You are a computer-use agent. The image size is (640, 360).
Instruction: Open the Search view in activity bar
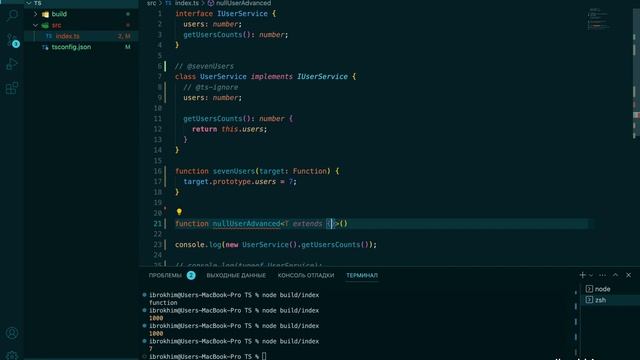click(x=12, y=16)
